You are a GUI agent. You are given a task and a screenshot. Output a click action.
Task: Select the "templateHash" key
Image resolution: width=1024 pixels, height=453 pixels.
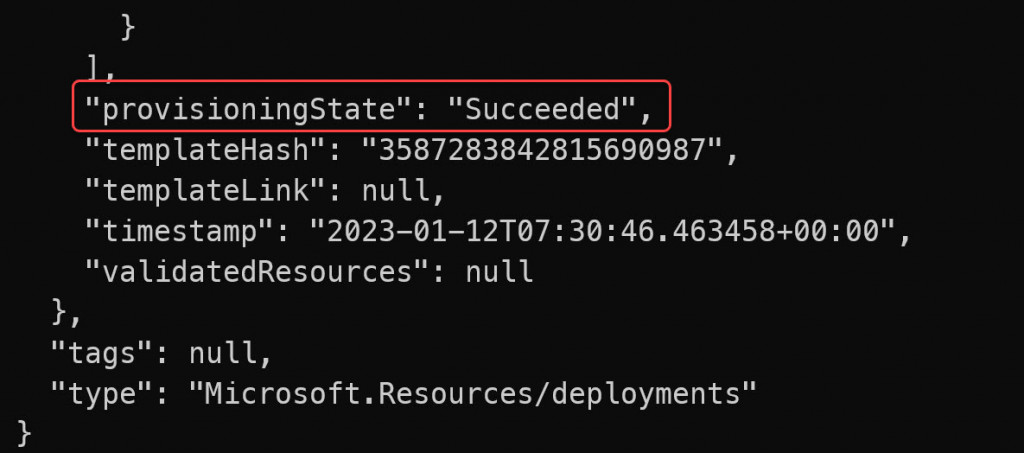tap(206, 150)
